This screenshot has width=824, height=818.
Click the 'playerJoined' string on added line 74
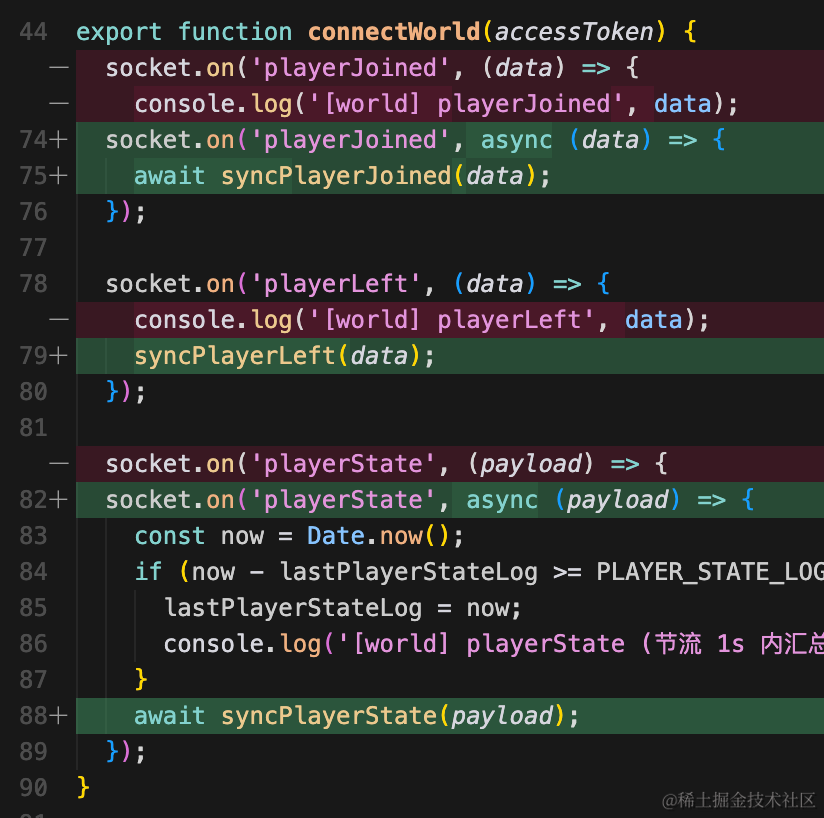click(351, 140)
